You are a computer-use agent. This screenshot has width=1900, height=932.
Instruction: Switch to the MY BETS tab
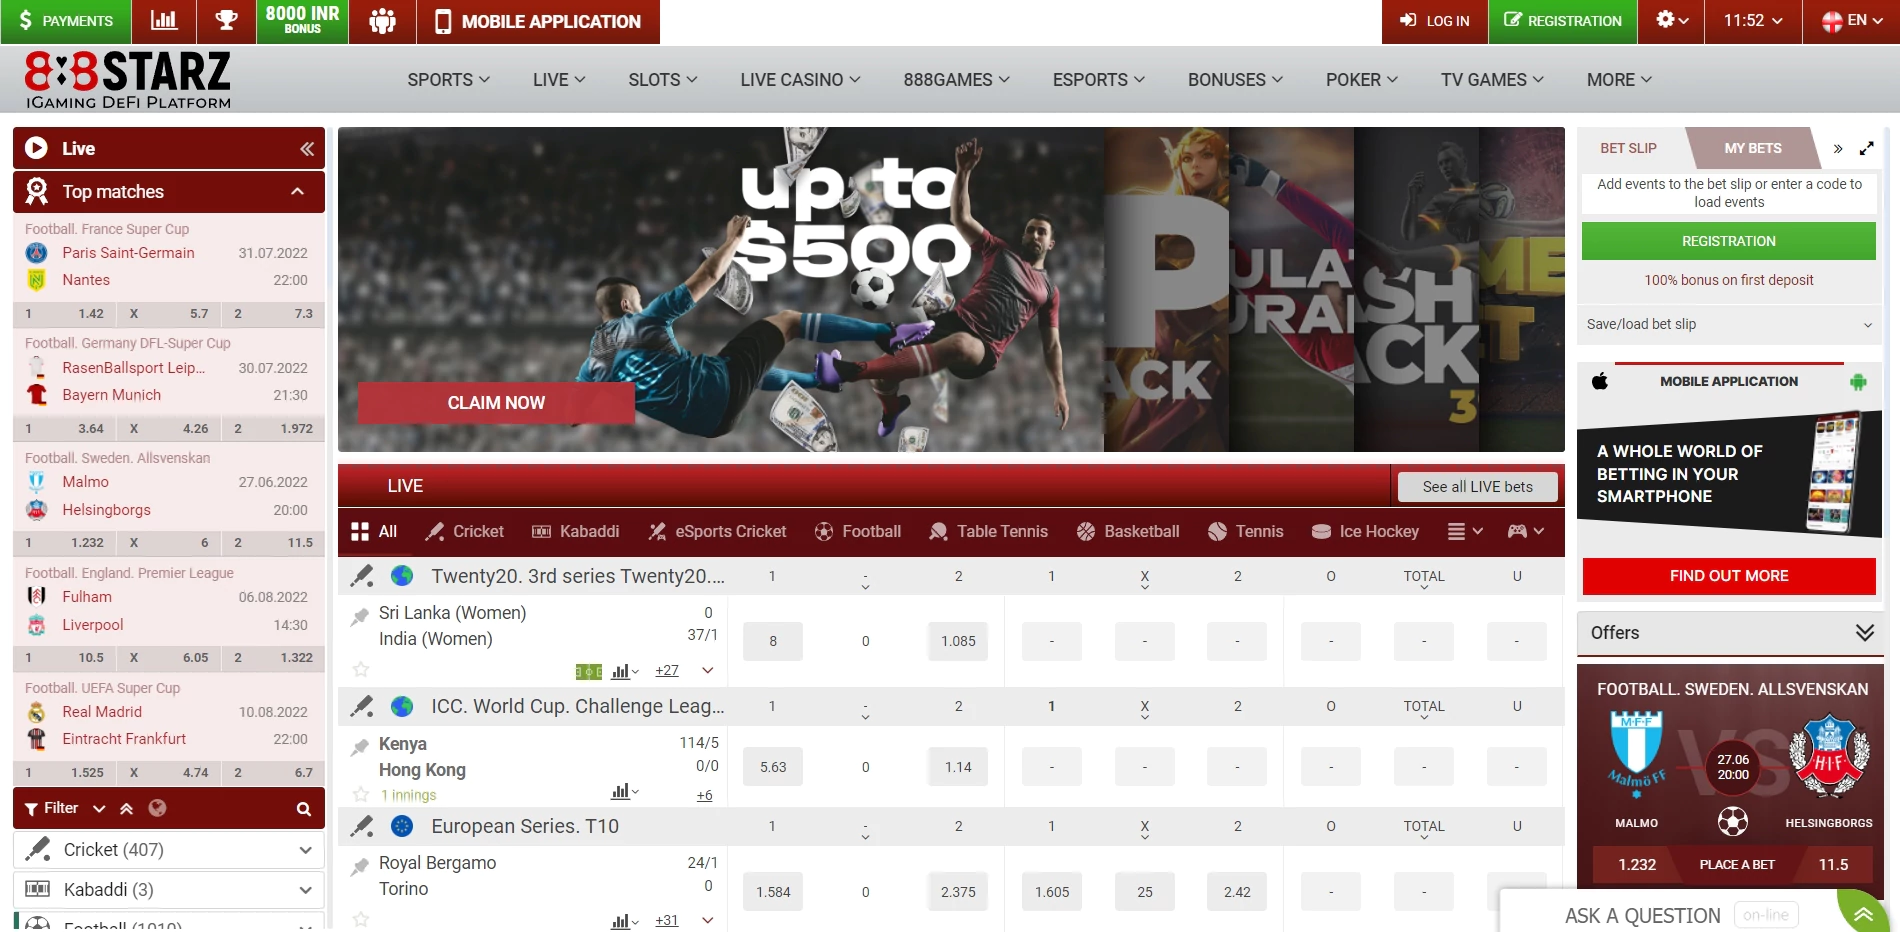pyautogui.click(x=1752, y=148)
